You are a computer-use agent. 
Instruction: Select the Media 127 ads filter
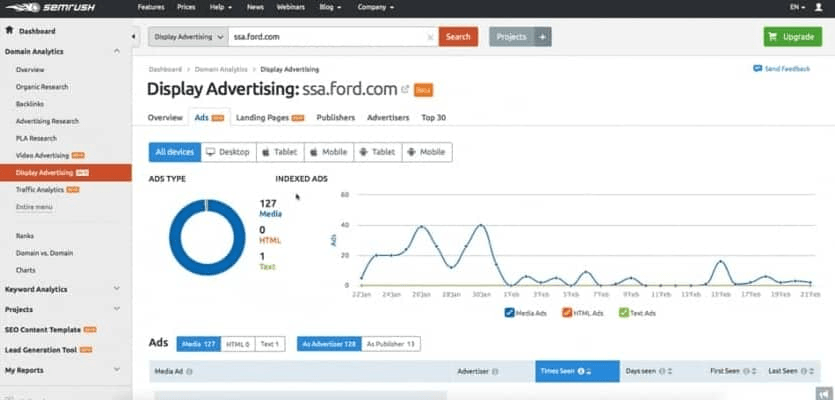coord(199,344)
